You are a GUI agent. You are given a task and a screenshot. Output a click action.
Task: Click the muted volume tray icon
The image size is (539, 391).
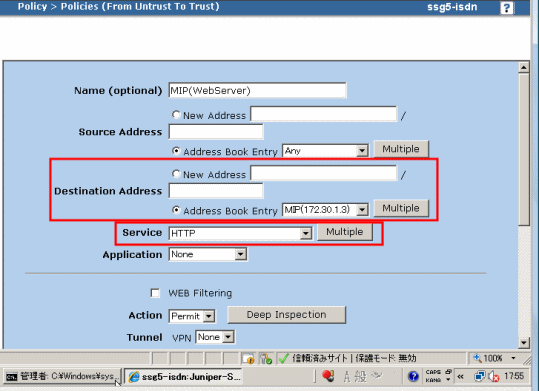pyautogui.click(x=494, y=377)
